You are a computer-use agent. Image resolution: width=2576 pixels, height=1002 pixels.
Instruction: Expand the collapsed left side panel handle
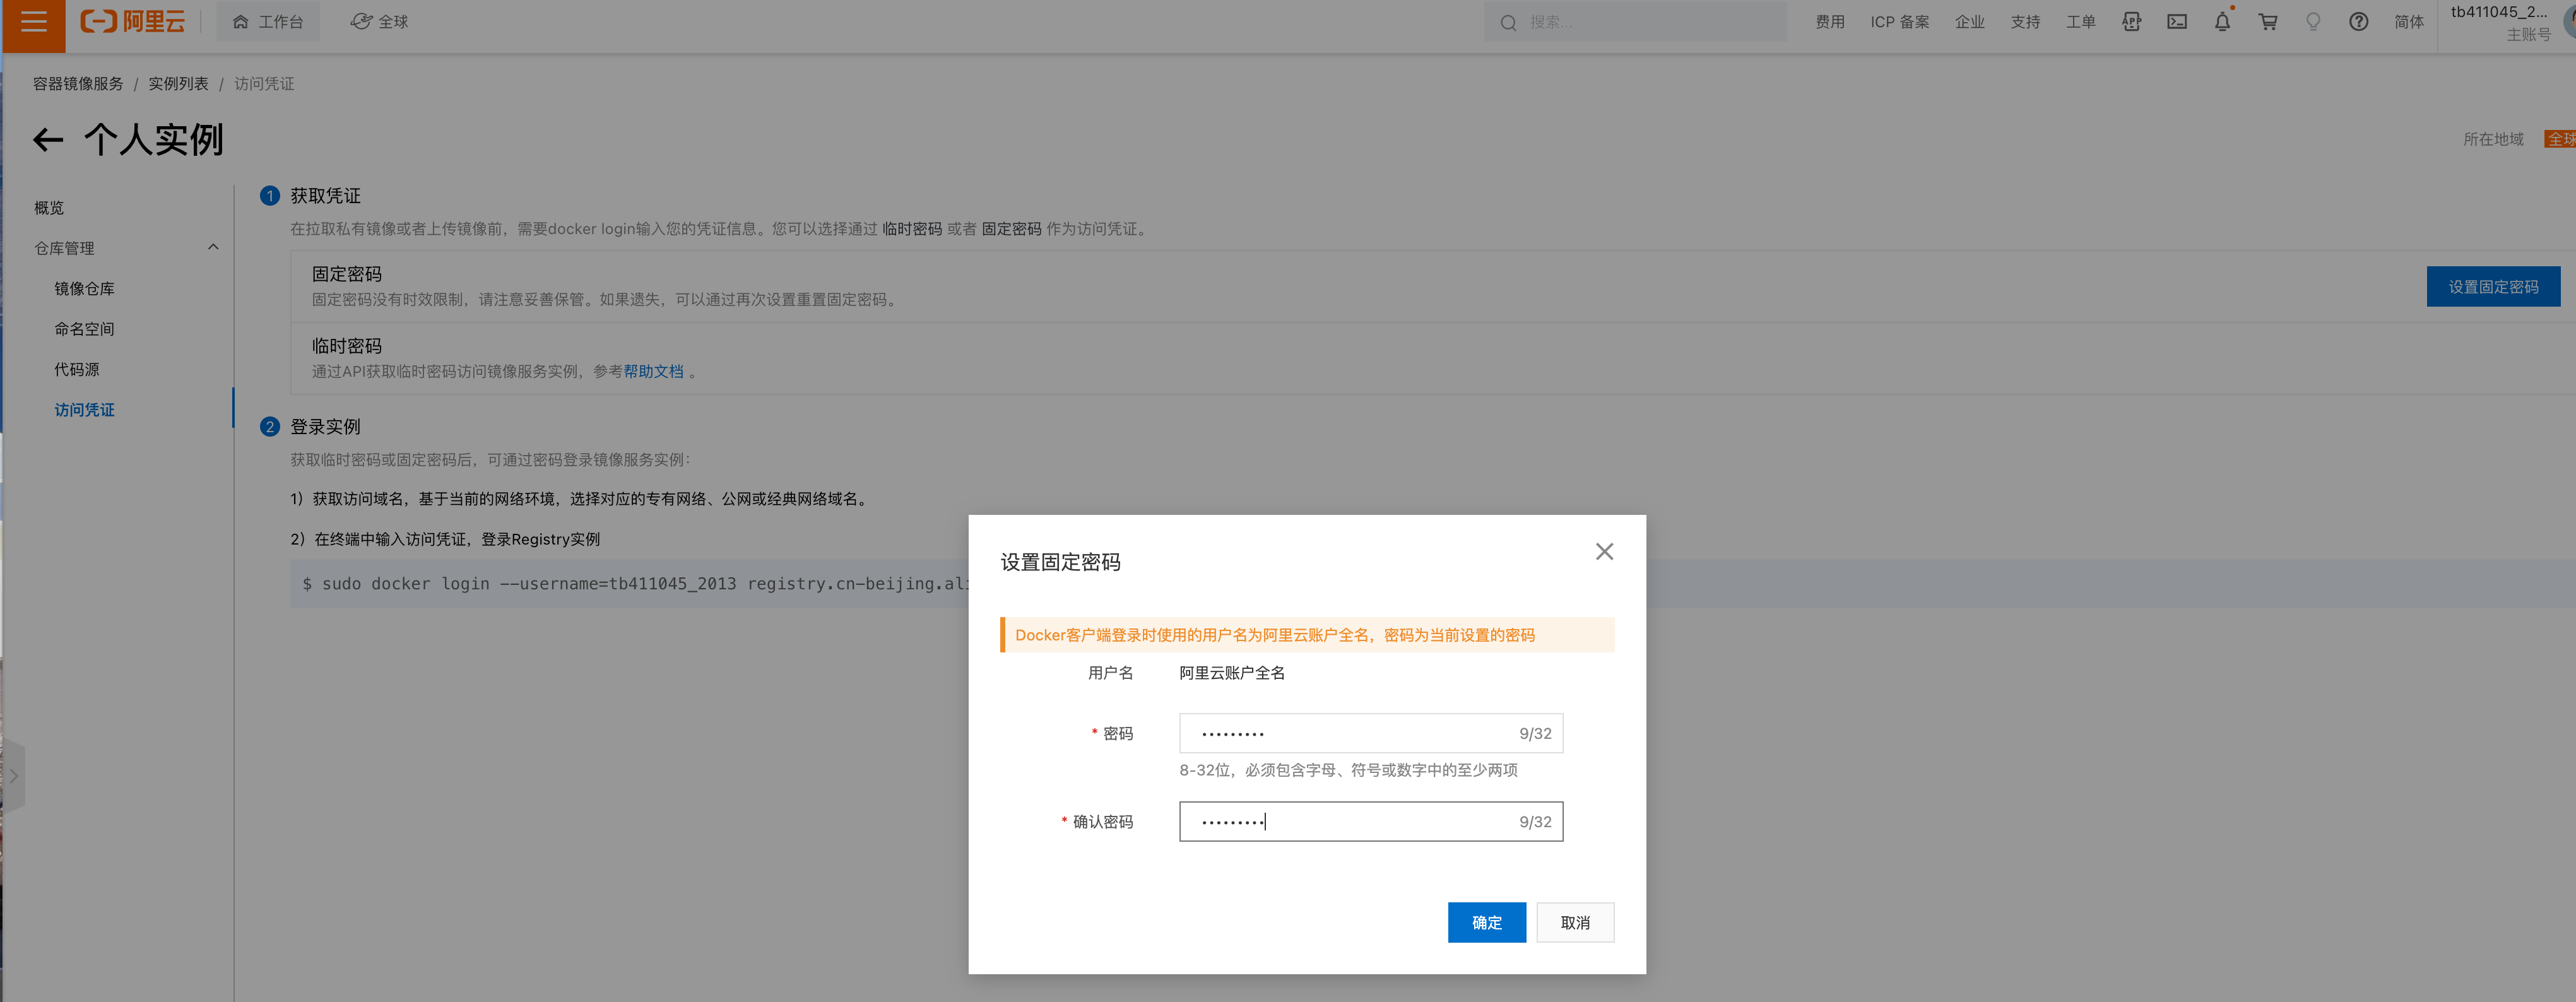[x=13, y=776]
